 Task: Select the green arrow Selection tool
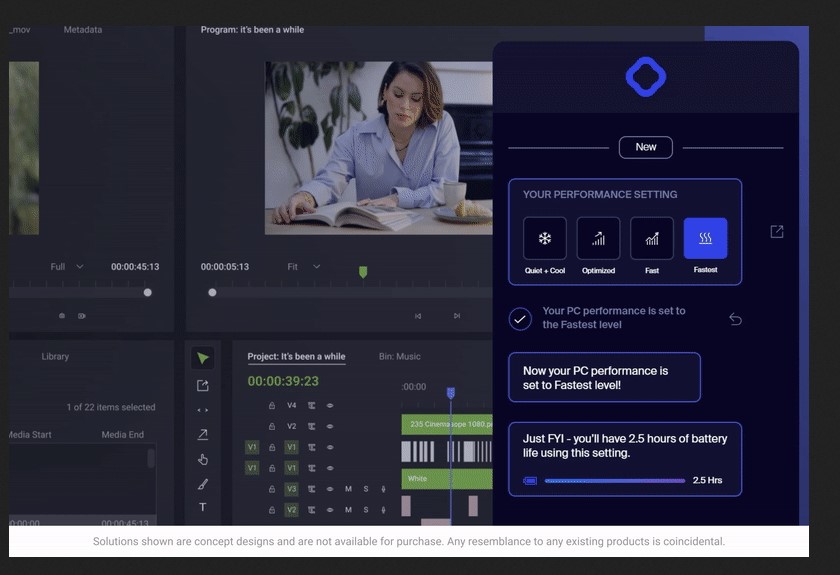(203, 358)
